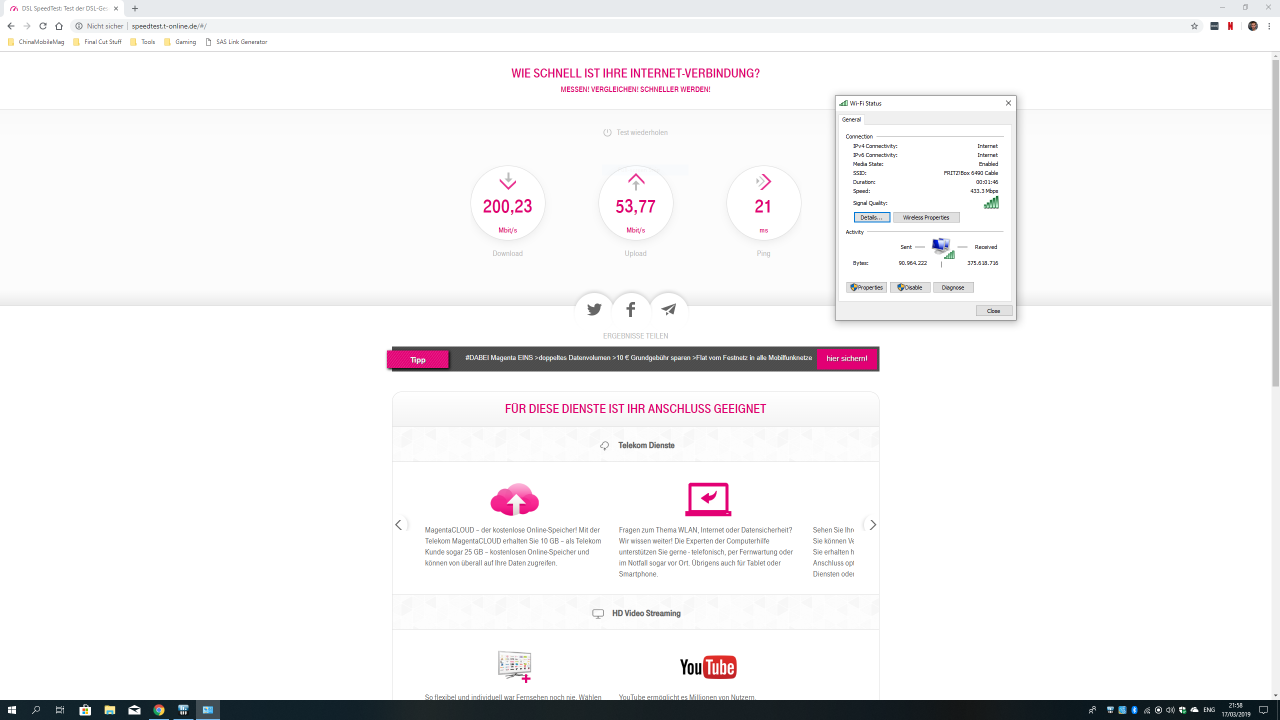Viewport: 1280px width, 720px height.
Task: Click the 'hier sichern!' button
Action: pyautogui.click(x=848, y=358)
